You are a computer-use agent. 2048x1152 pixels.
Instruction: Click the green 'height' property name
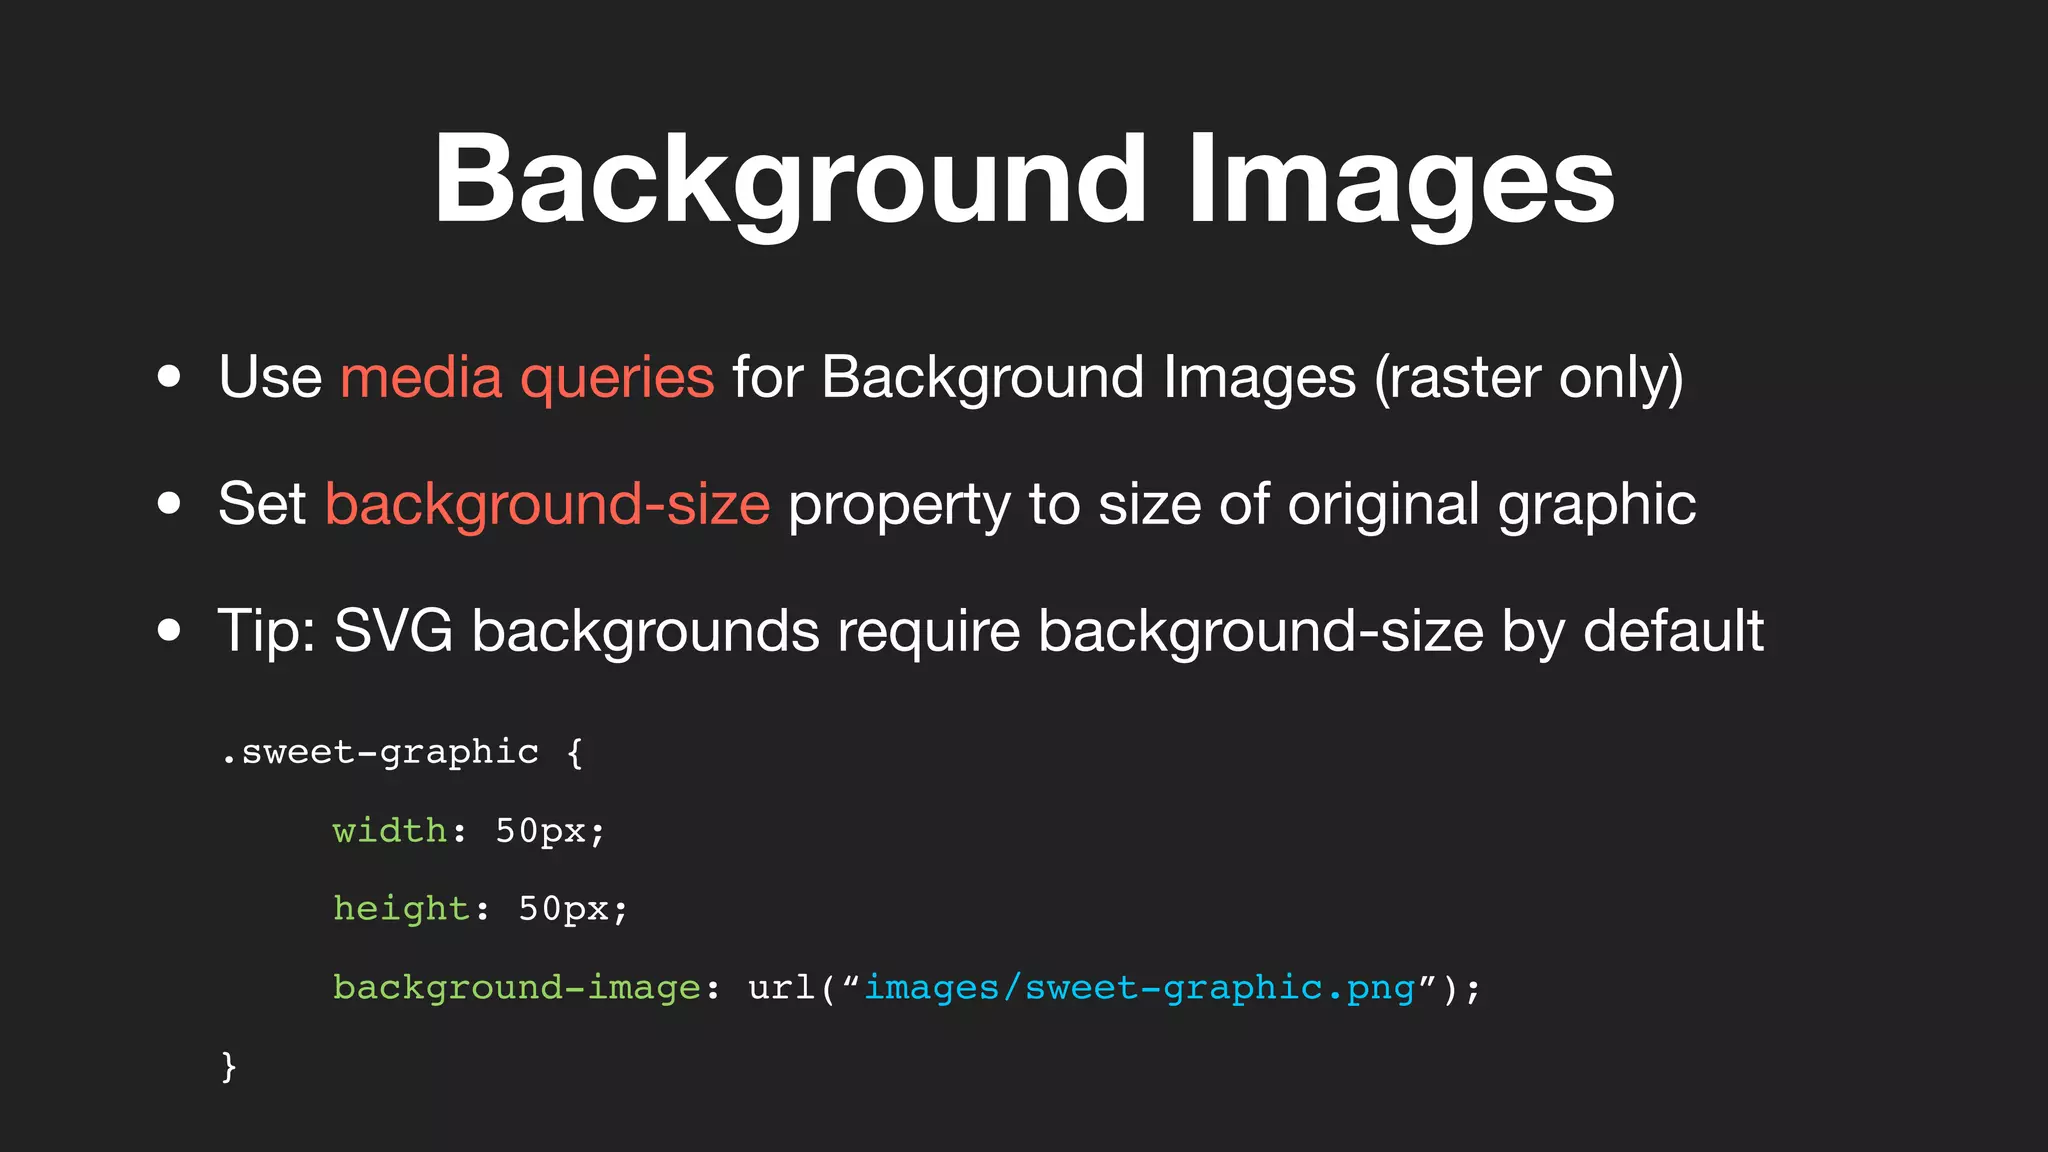click(x=401, y=908)
